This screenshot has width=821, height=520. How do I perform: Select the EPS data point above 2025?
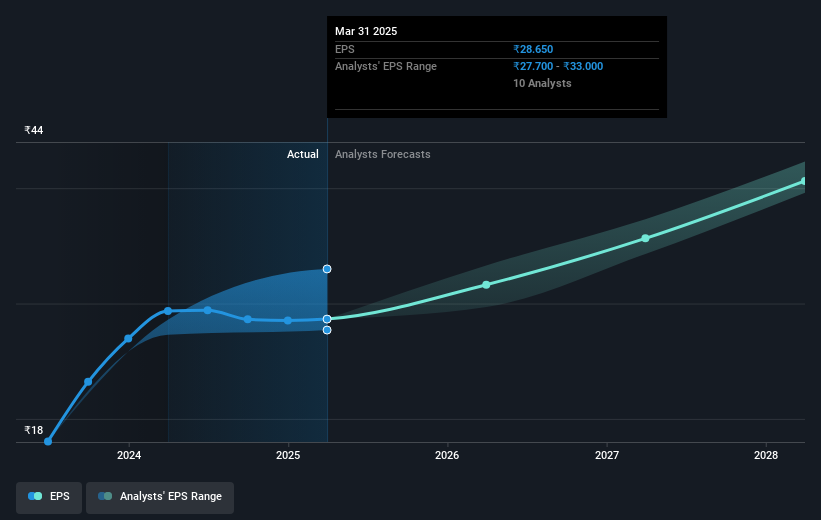(288, 320)
